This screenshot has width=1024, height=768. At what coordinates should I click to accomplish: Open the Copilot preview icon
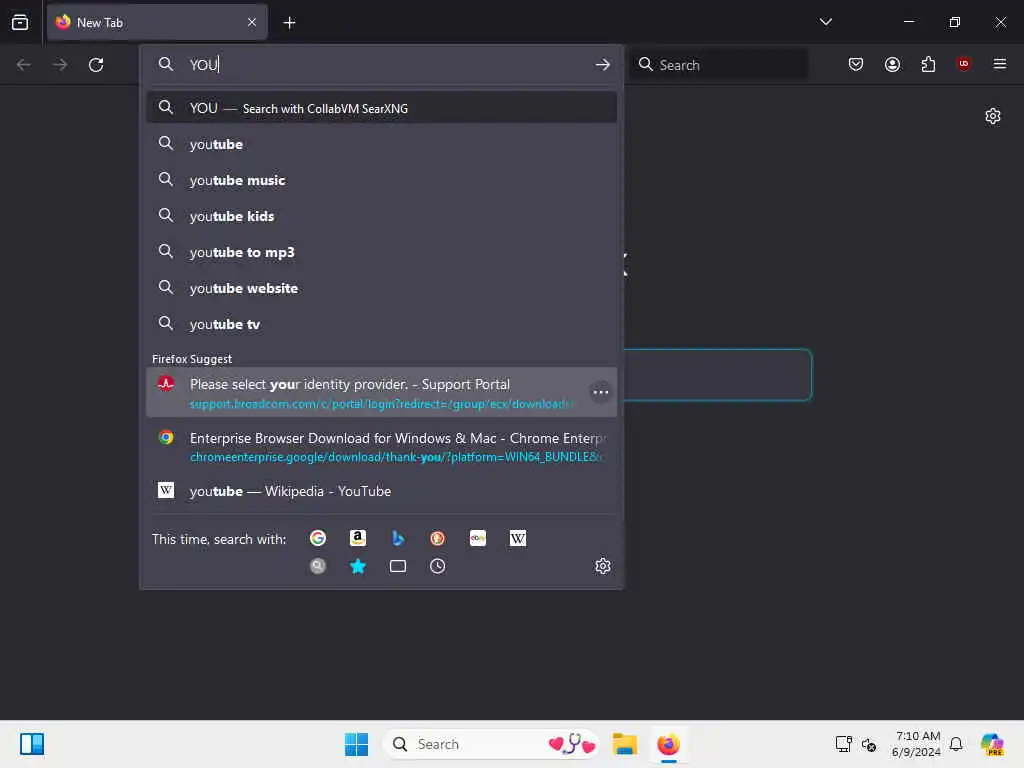[992, 744]
